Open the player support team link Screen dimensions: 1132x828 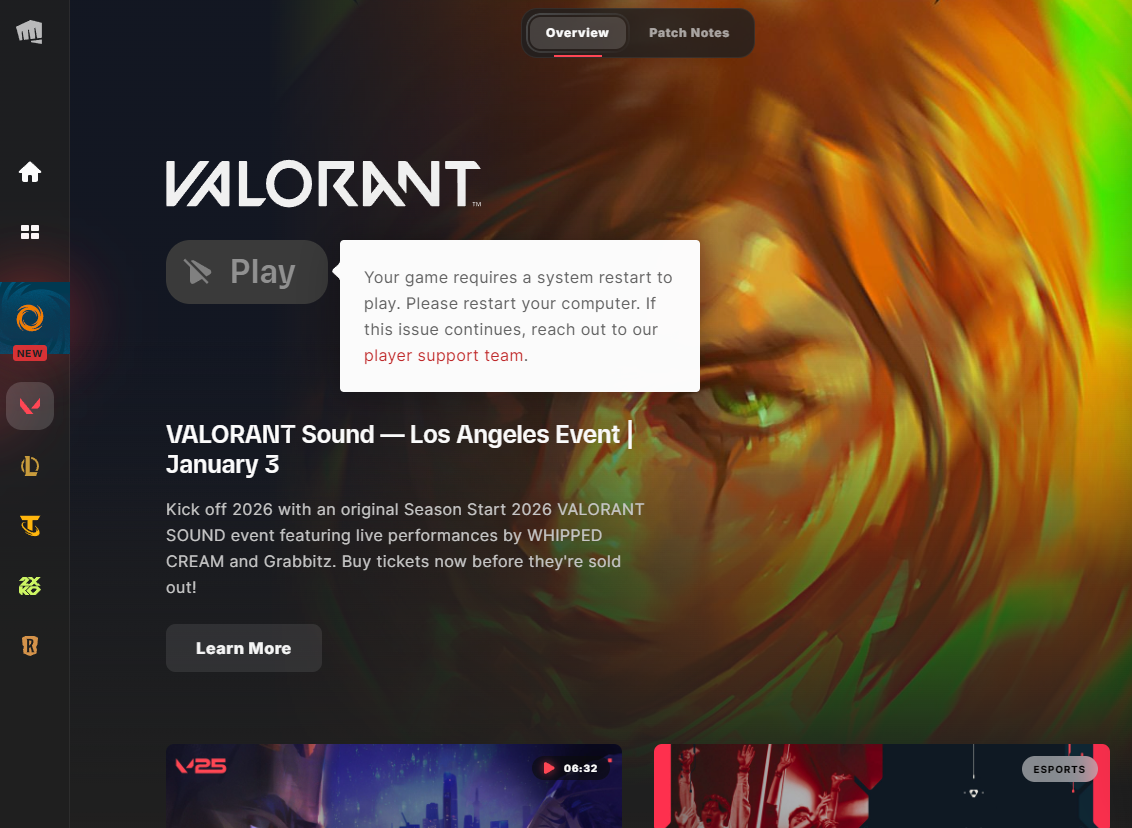pos(443,356)
